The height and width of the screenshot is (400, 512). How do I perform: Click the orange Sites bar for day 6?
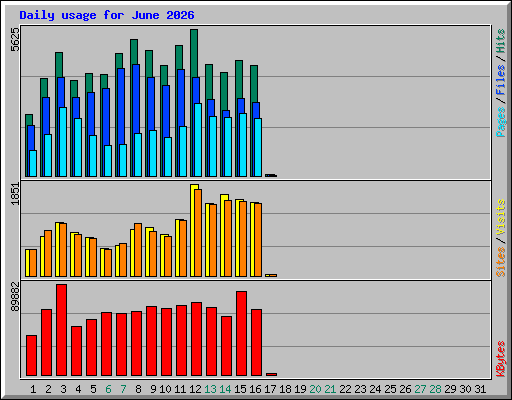point(108,263)
